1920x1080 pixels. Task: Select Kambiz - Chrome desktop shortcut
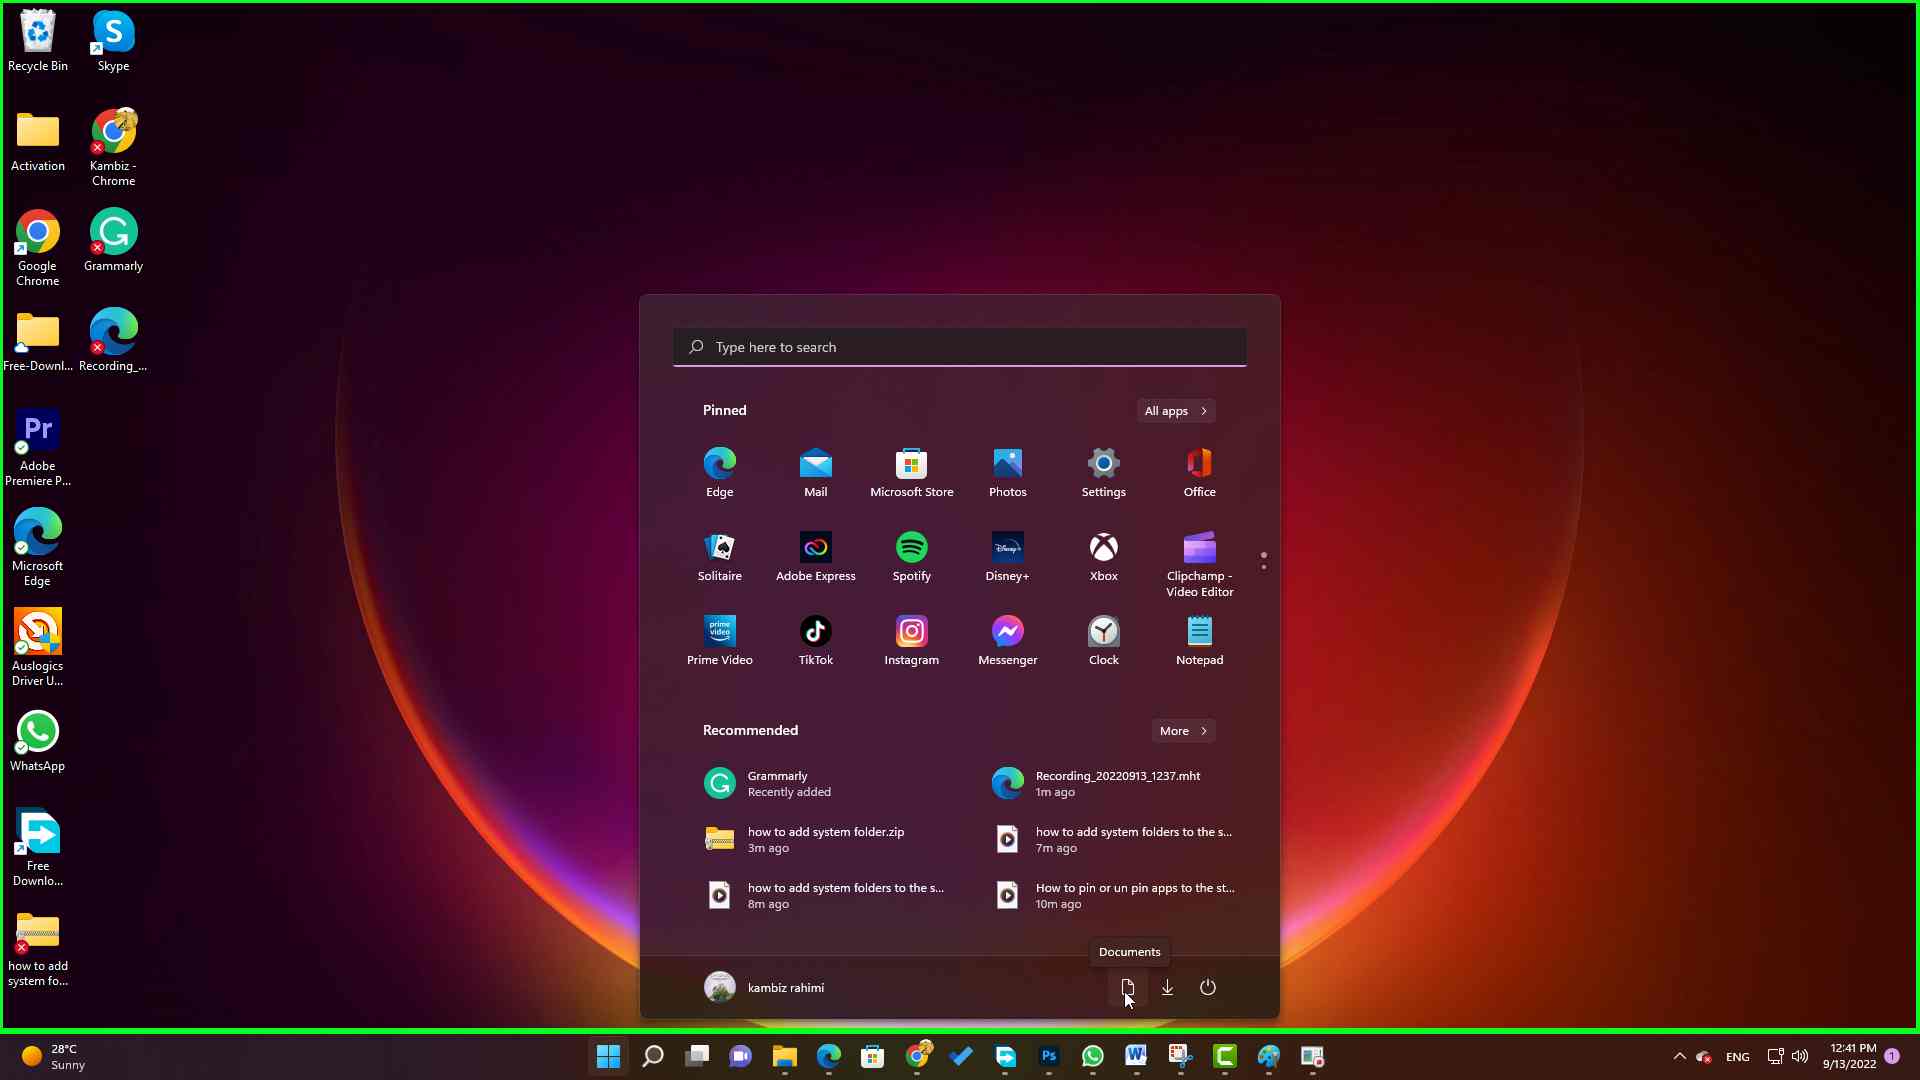tap(113, 147)
